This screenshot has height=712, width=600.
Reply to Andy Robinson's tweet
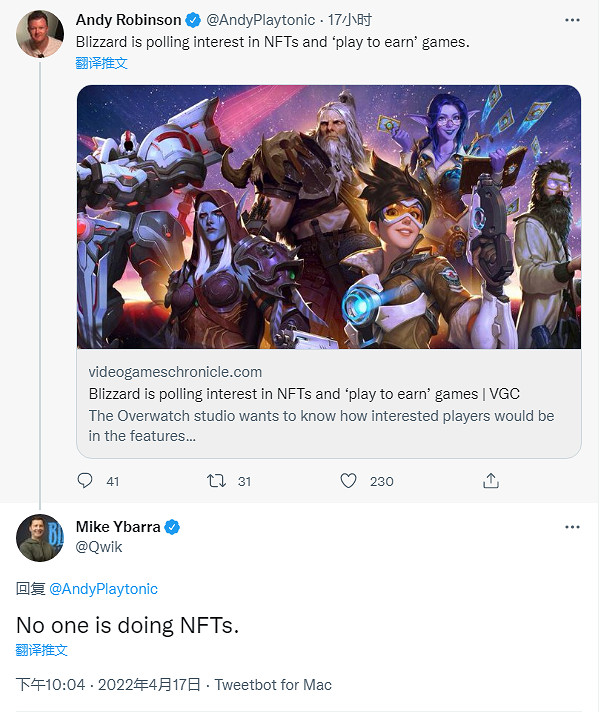[86, 481]
